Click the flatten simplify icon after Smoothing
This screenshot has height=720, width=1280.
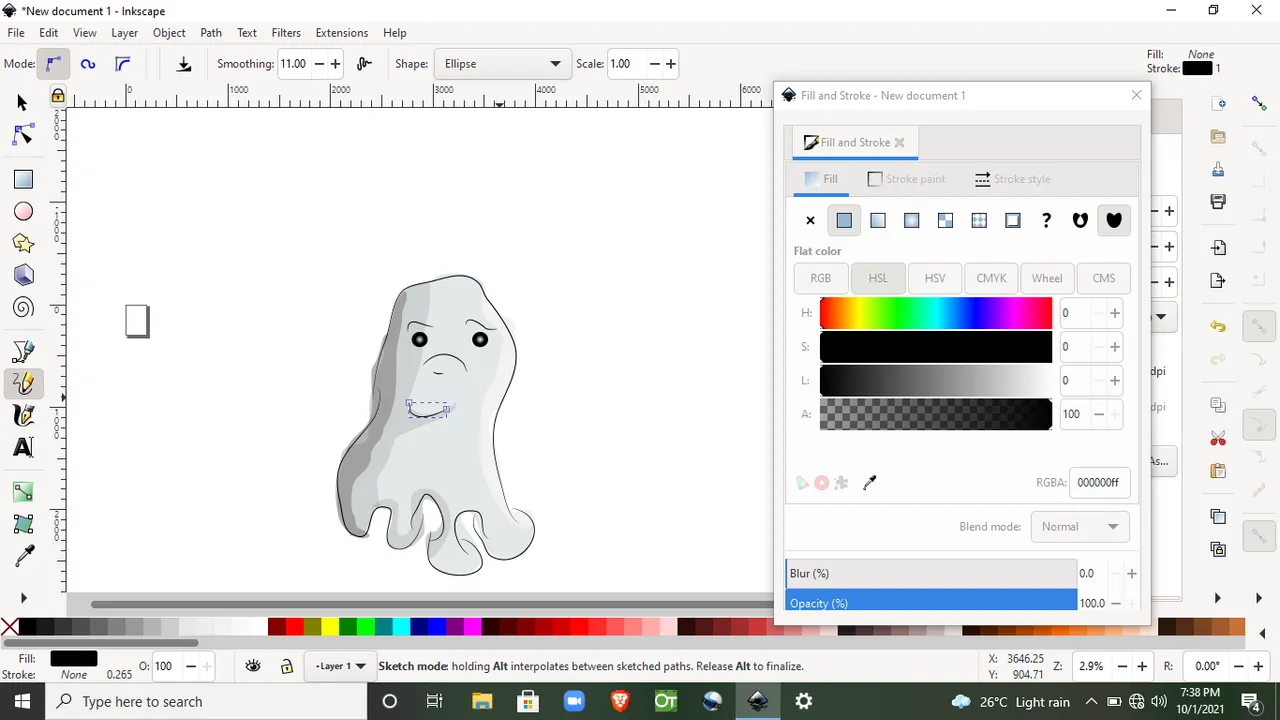[364, 63]
